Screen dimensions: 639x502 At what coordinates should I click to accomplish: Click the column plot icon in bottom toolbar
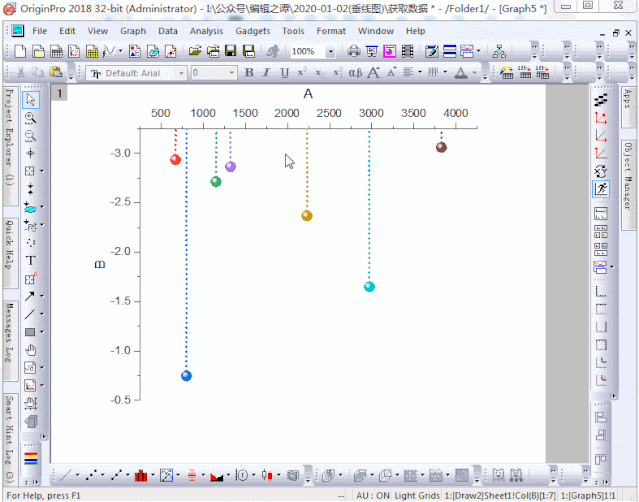click(142, 475)
